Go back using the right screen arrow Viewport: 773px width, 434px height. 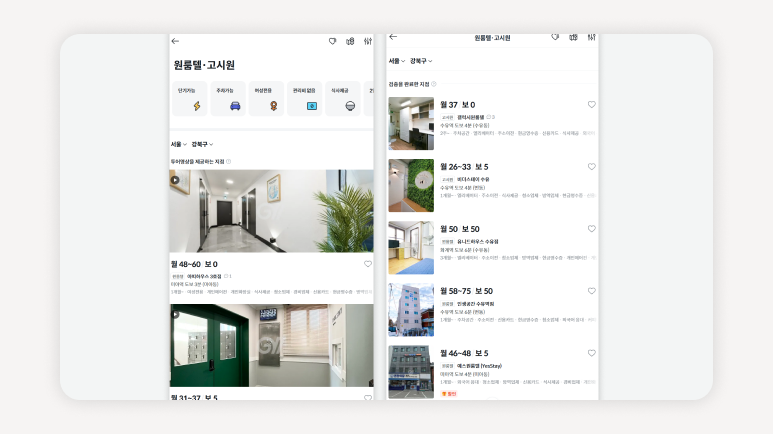tap(393, 37)
